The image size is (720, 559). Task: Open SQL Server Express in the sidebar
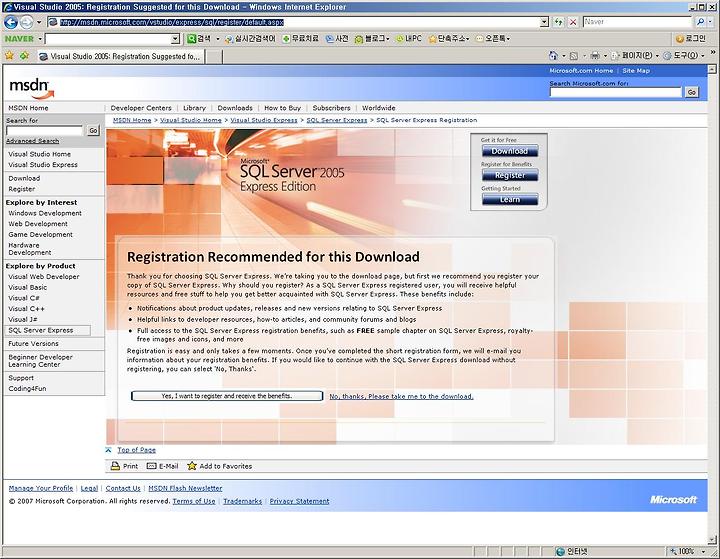click(41, 330)
